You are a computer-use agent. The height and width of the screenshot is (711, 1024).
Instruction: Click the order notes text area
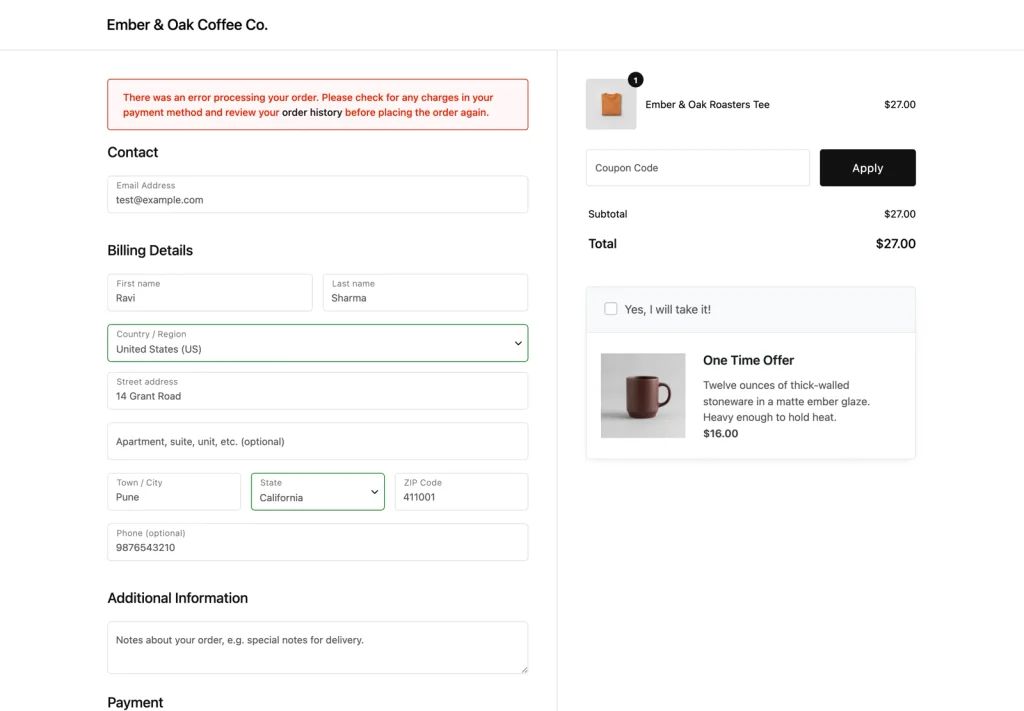pyautogui.click(x=317, y=648)
